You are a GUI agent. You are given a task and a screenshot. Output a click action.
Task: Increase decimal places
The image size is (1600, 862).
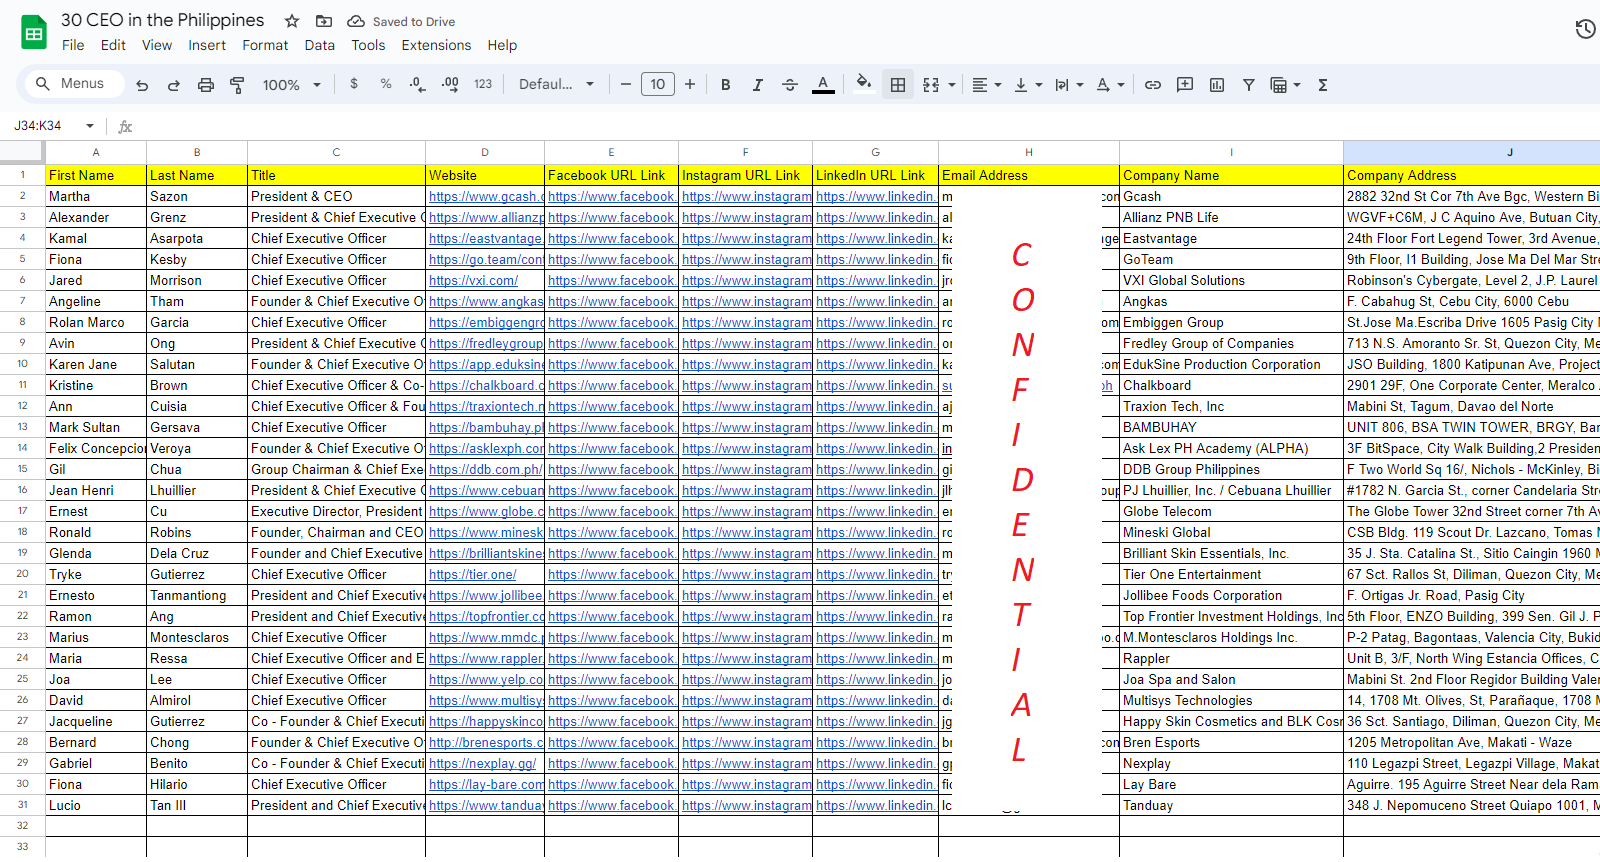[450, 85]
